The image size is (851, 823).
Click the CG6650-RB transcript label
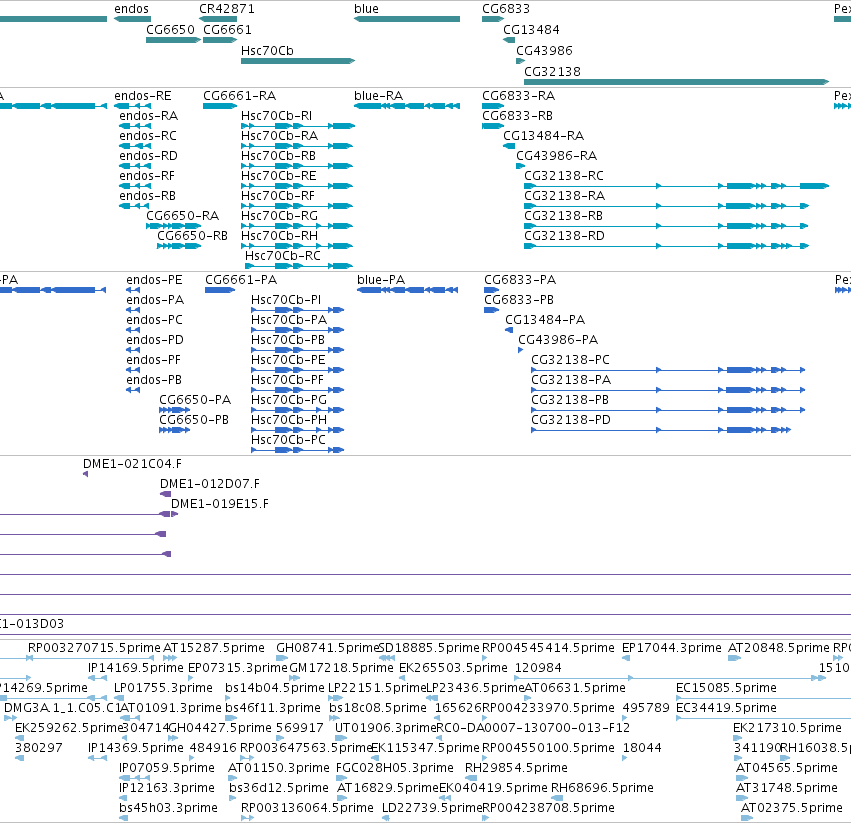(x=192, y=236)
